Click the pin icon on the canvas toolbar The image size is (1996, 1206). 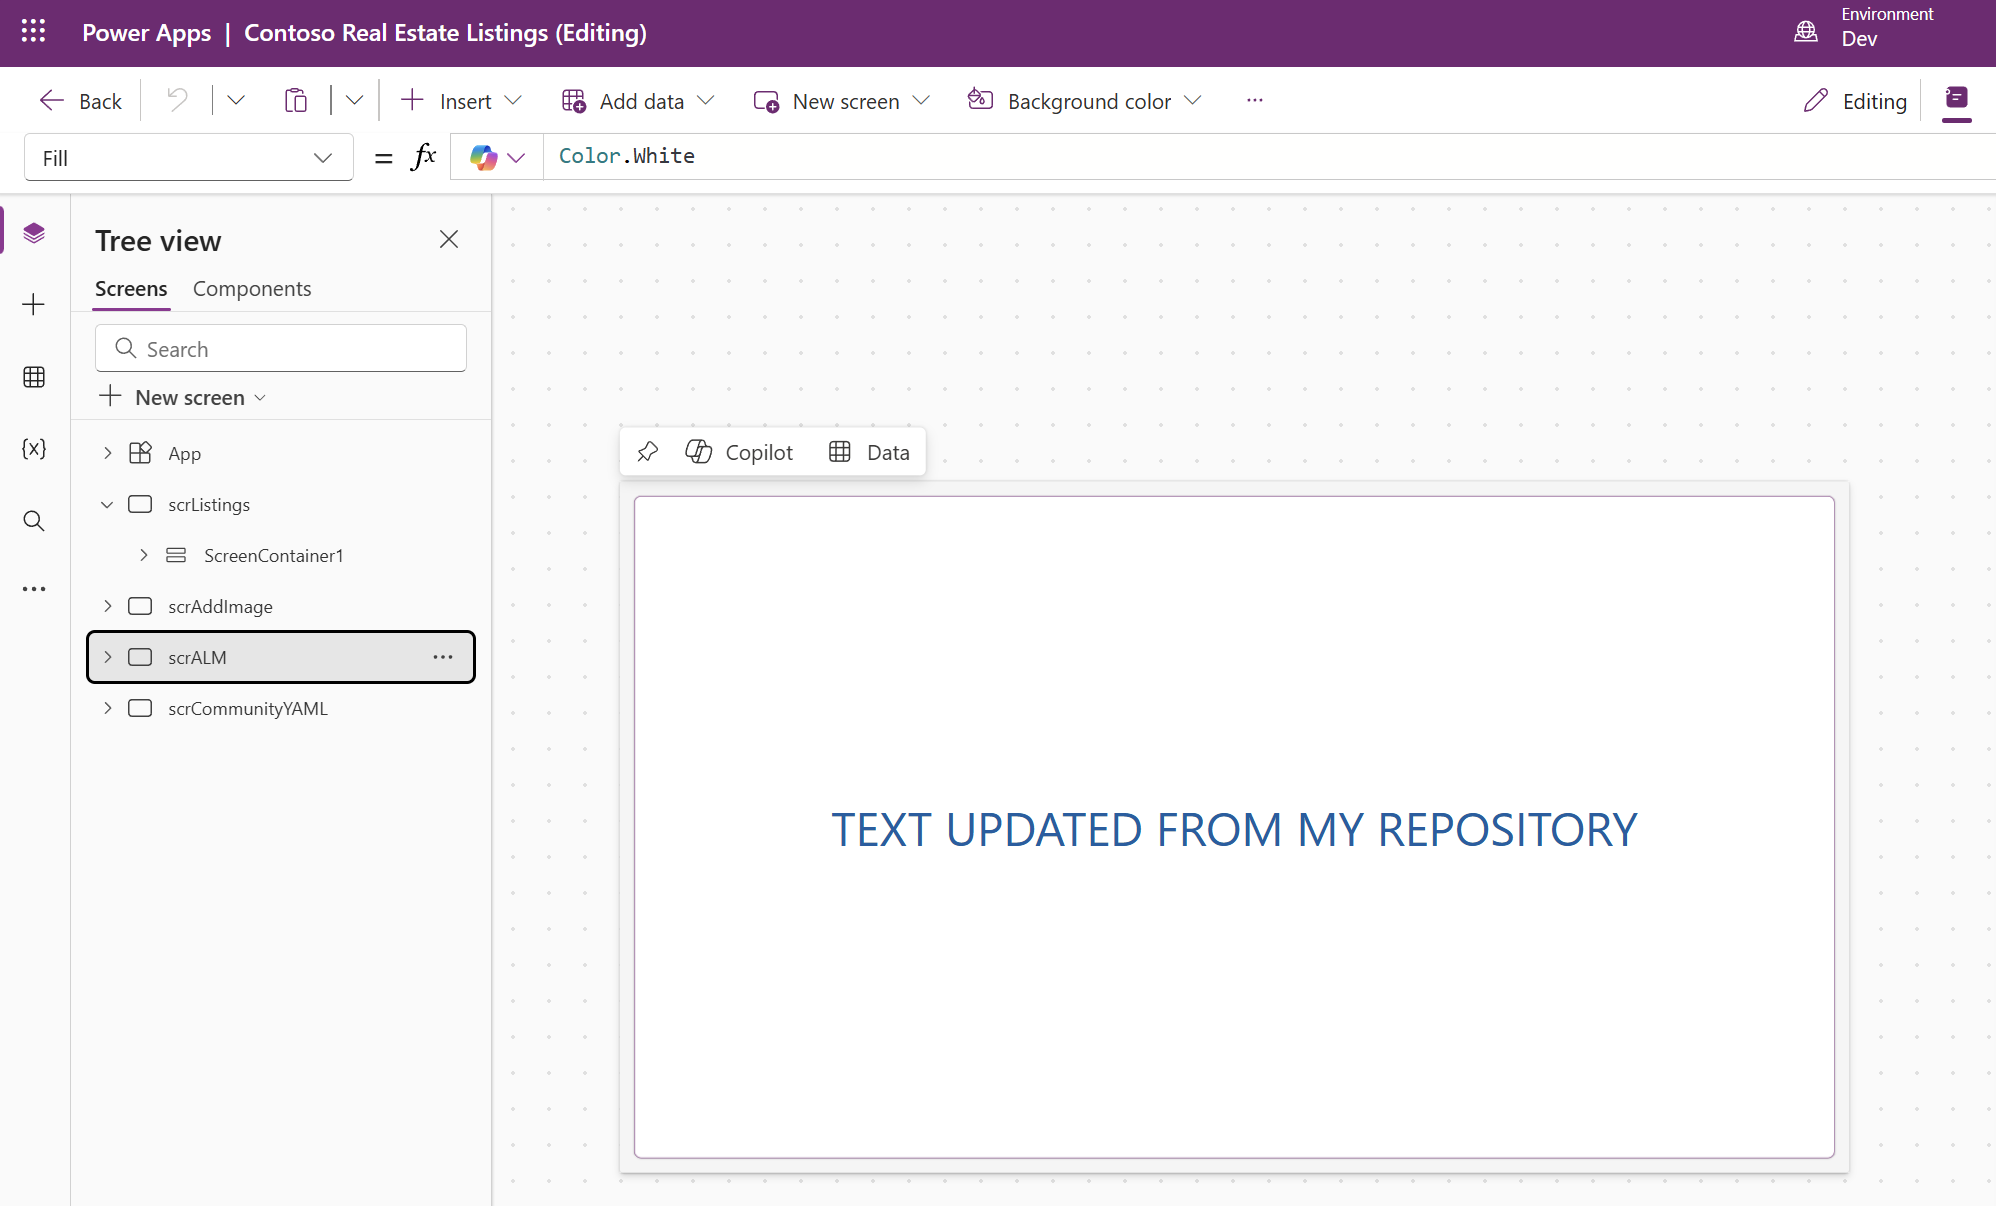click(x=647, y=452)
